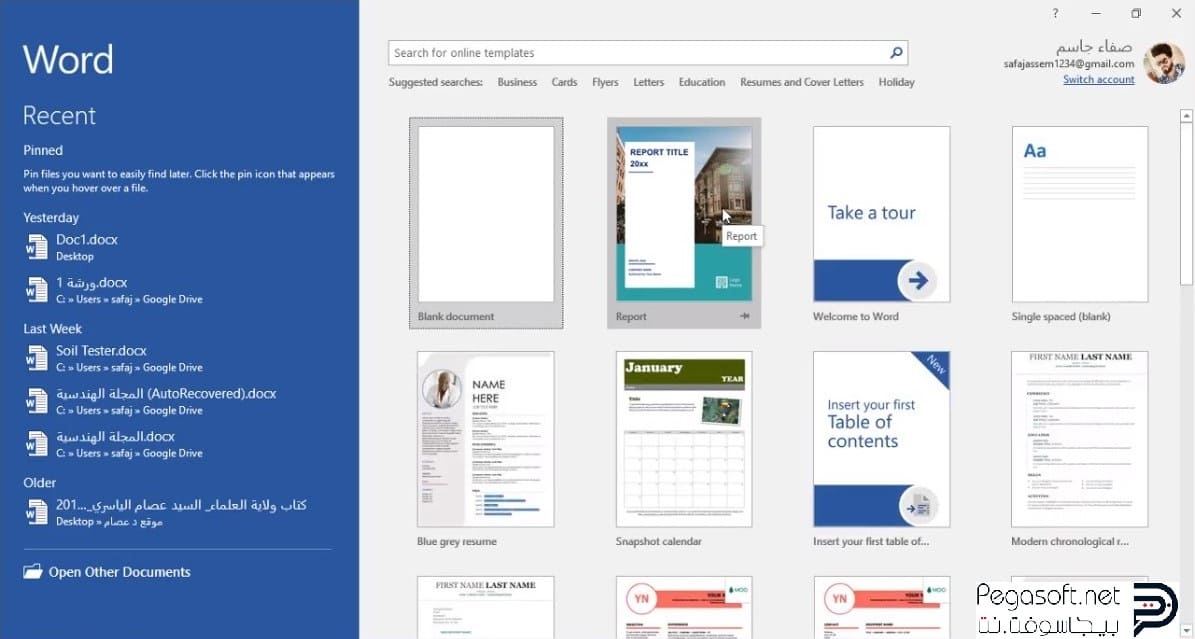Click the arrow icon on Take a tour
This screenshot has width=1195, height=639.
tap(918, 280)
